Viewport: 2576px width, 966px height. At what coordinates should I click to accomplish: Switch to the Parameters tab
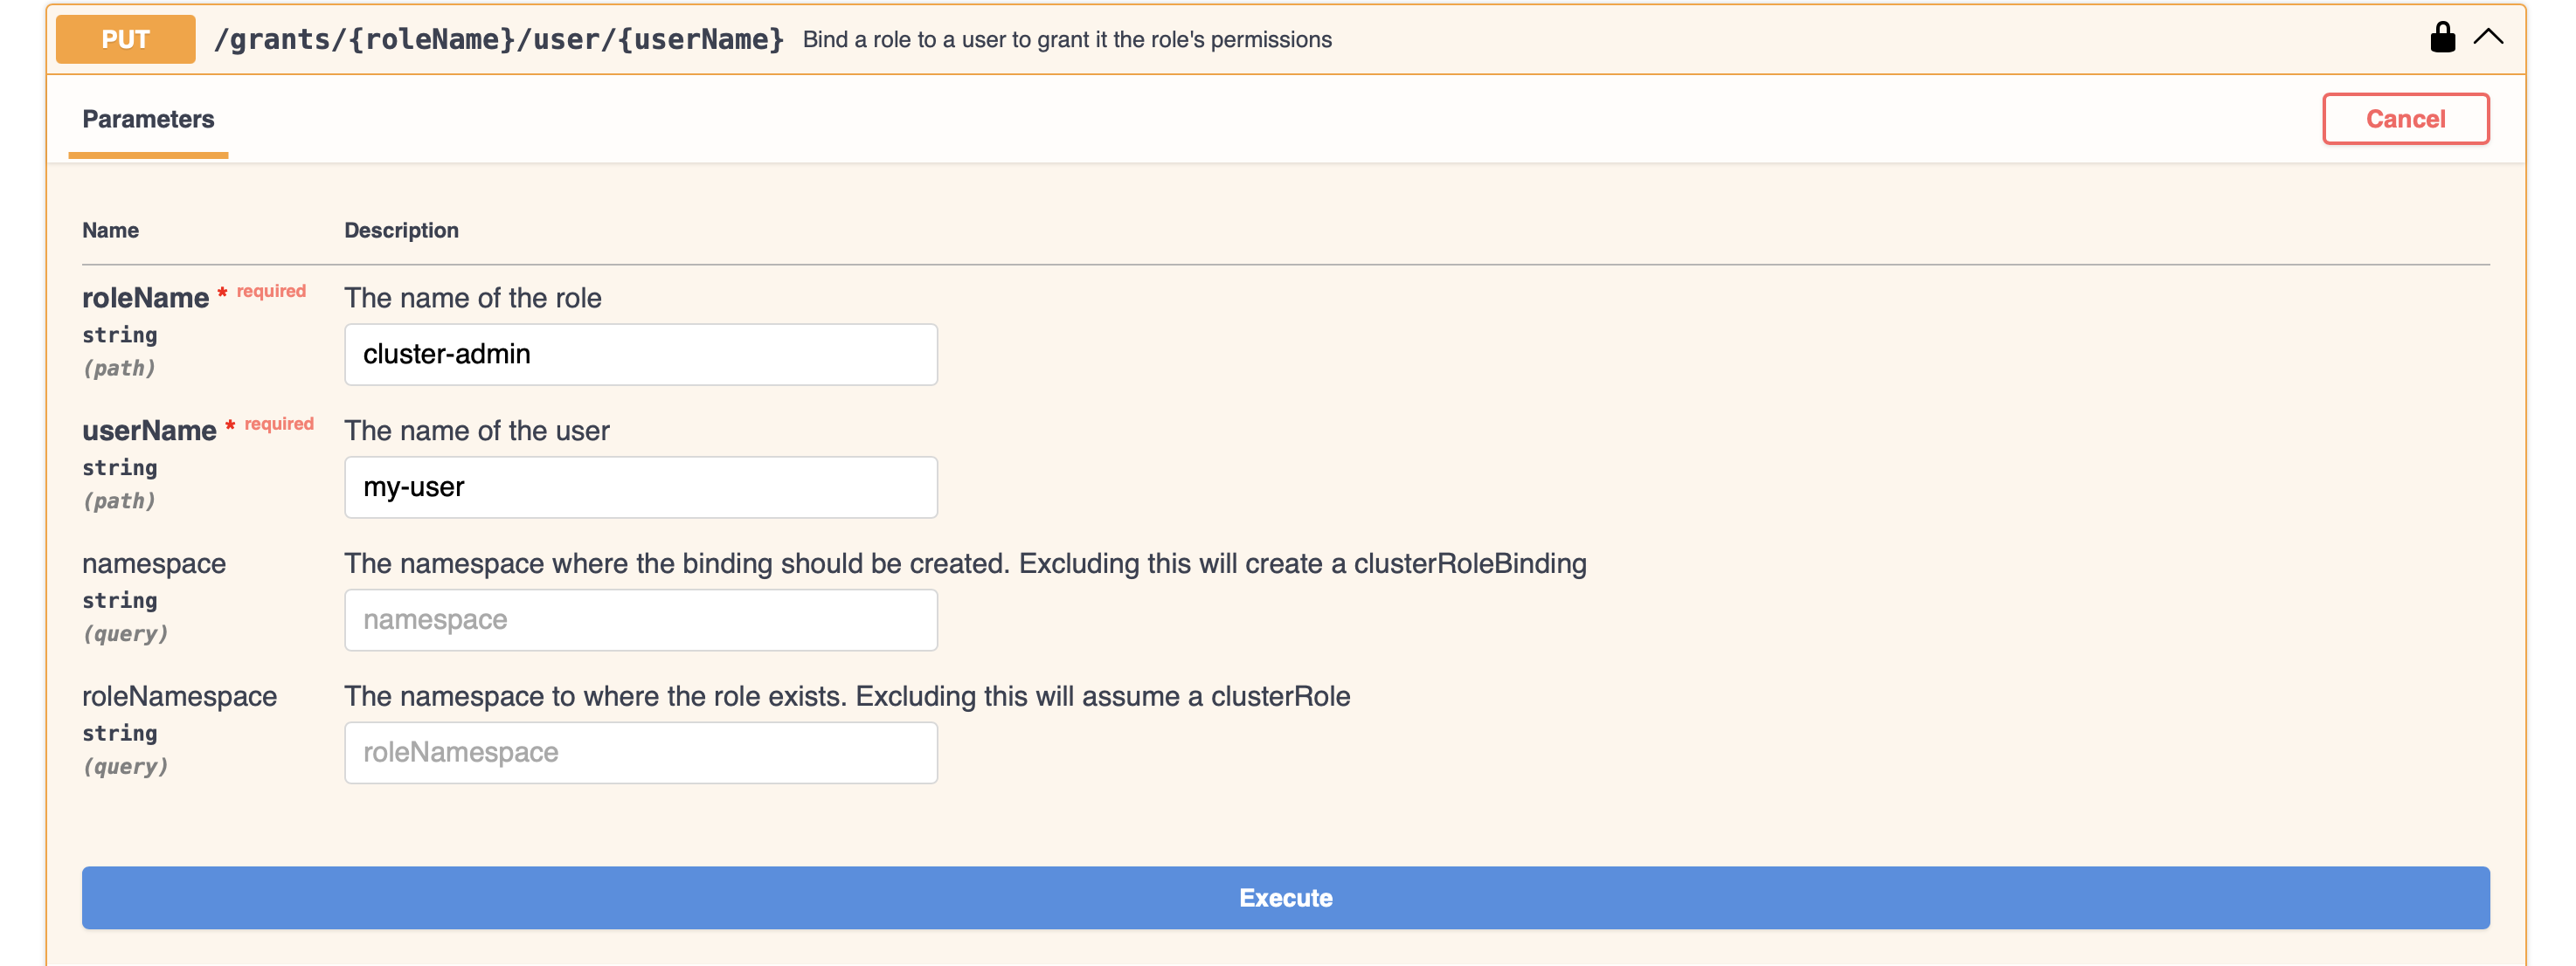pos(148,119)
